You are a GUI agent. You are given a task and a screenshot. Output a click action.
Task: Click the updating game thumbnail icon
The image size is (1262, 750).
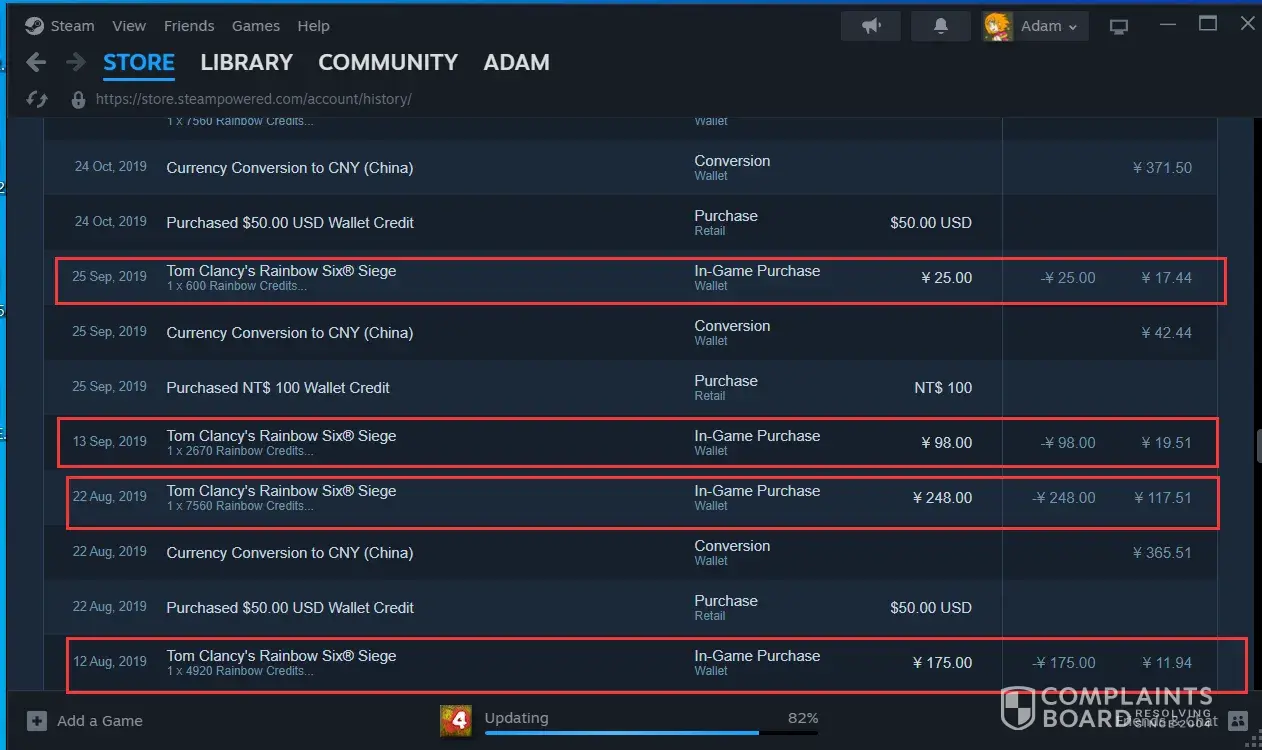456,720
